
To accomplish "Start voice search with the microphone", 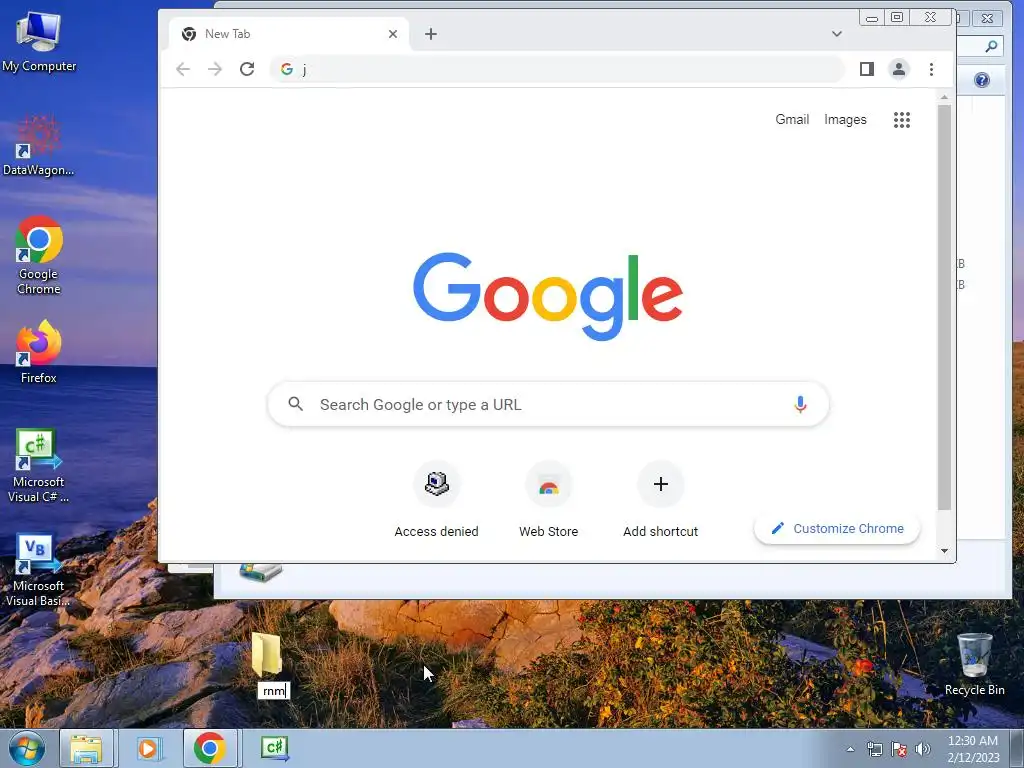I will click(800, 404).
